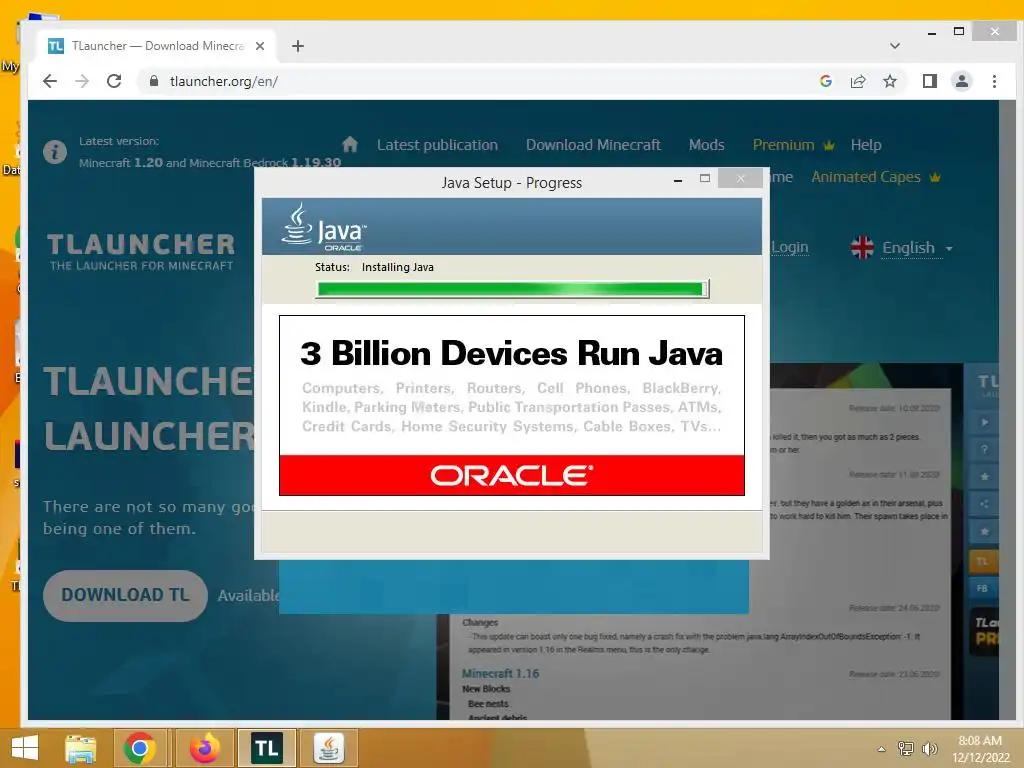Screen dimensions: 1024x768
Task: Open Chrome profile avatar
Action: (961, 81)
